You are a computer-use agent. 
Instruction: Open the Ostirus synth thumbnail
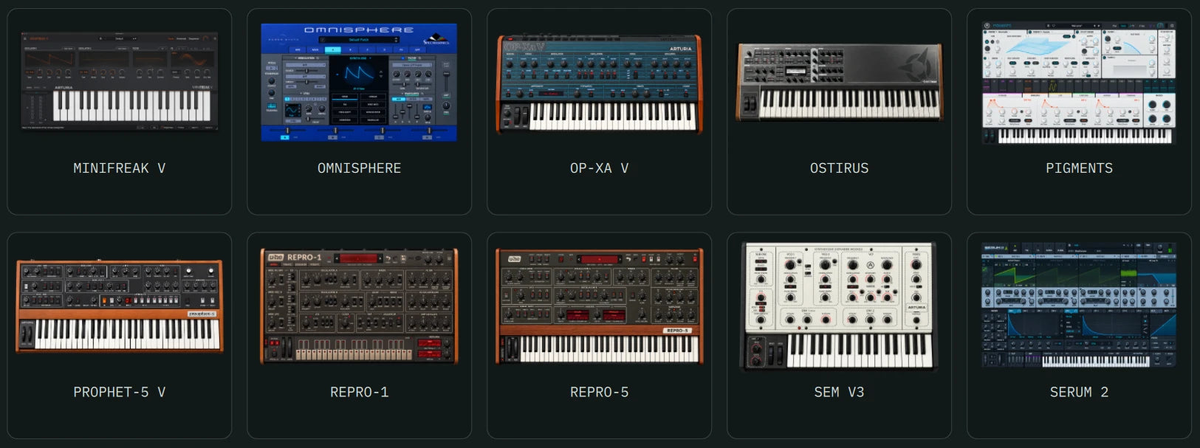839,83
